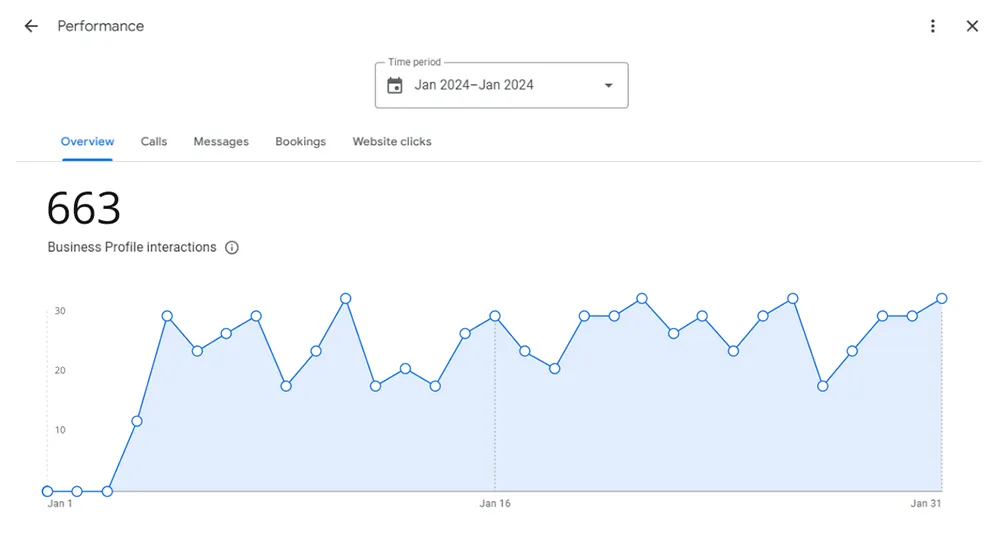Expand the Time period dropdown arrow

coord(608,85)
